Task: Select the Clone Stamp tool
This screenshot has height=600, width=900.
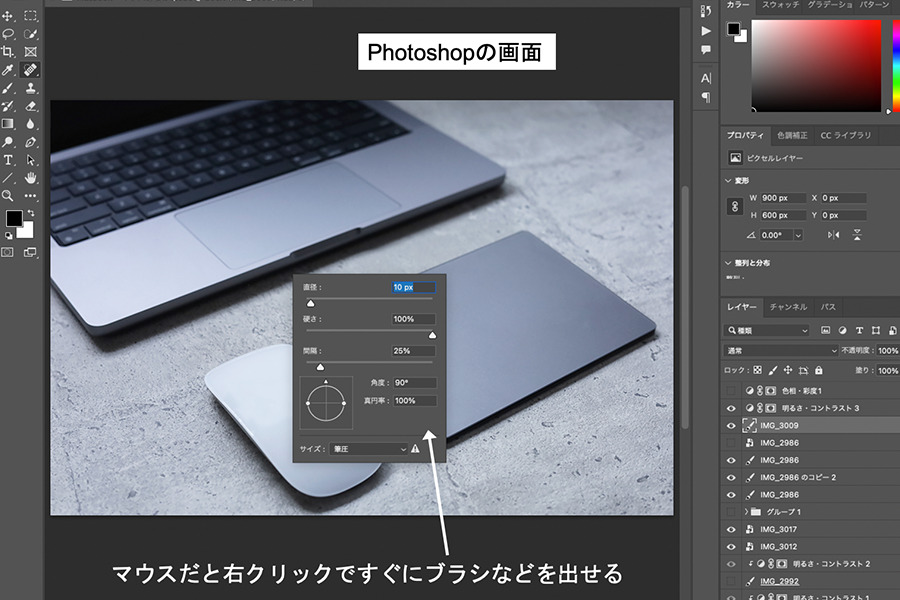Action: pyautogui.click(x=30, y=88)
